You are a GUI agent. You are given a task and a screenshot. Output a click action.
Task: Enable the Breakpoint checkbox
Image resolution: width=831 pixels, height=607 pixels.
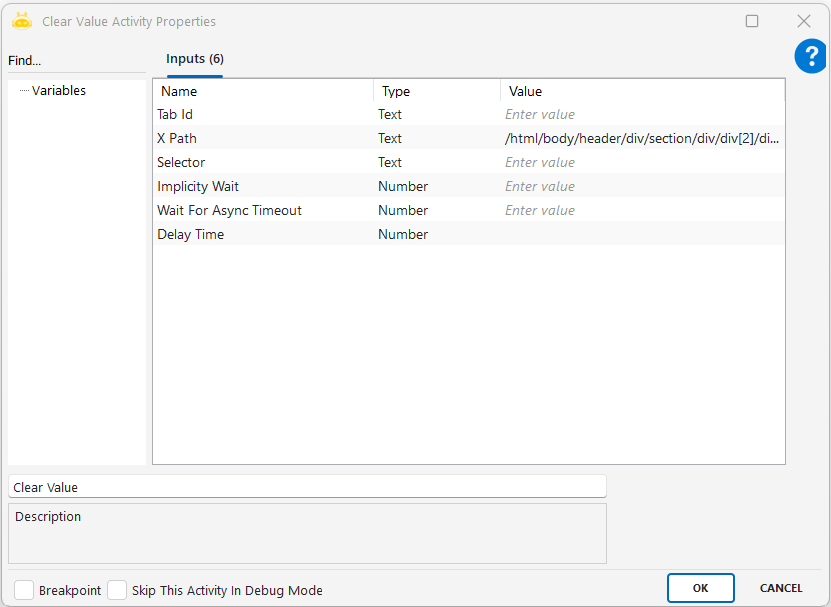(24, 590)
